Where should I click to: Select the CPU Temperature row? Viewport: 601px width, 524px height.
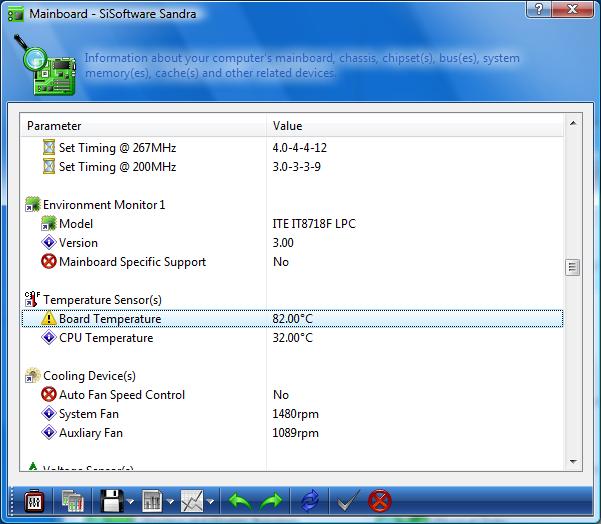pos(292,338)
